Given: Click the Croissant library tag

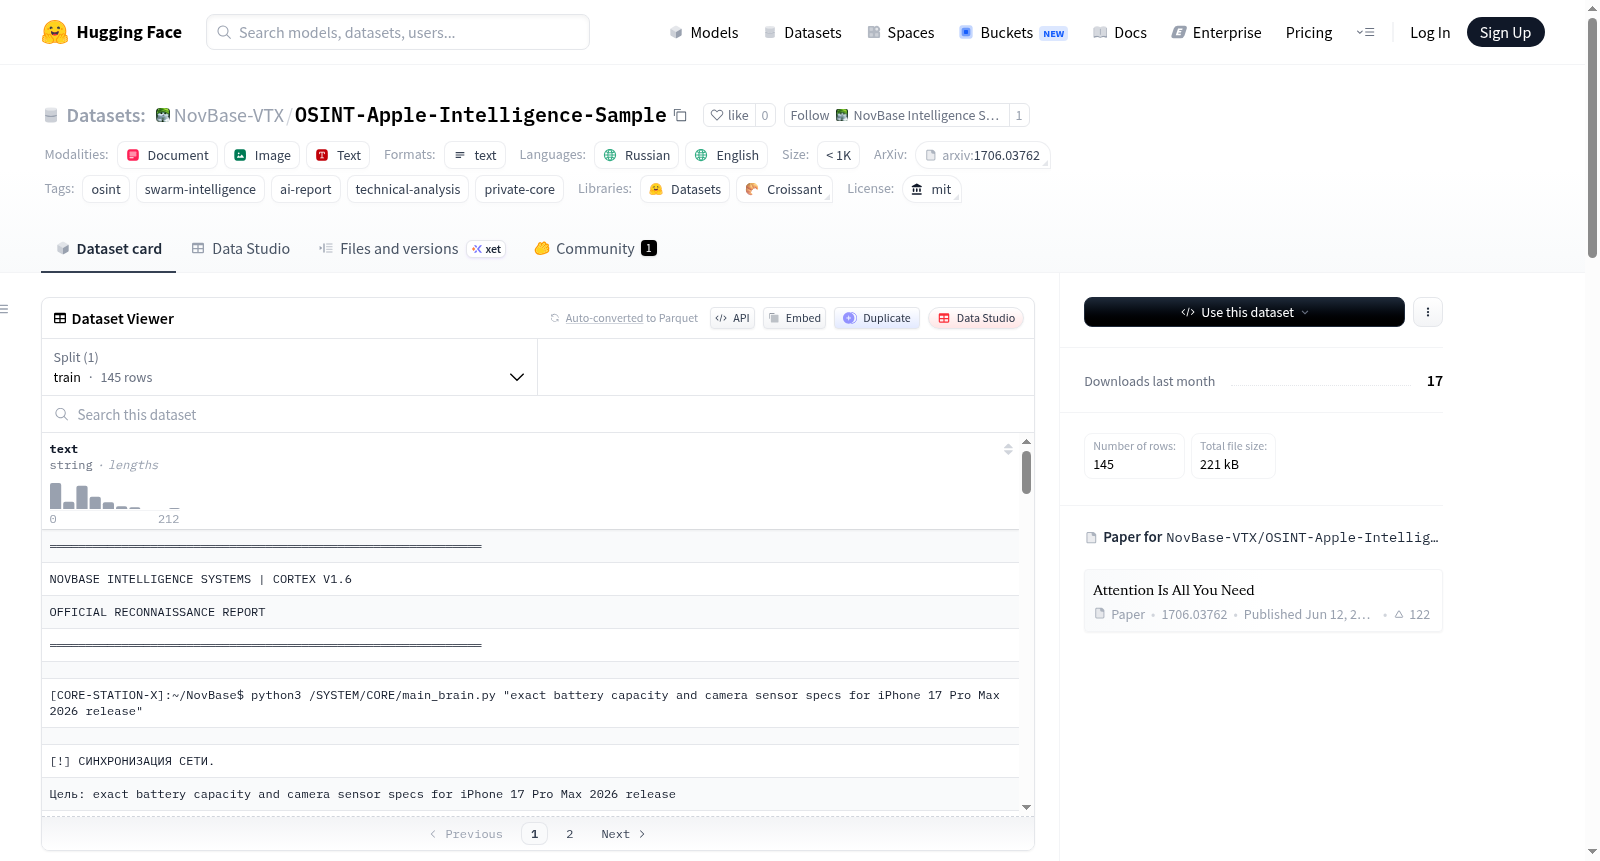Looking at the screenshot, I should click(784, 189).
